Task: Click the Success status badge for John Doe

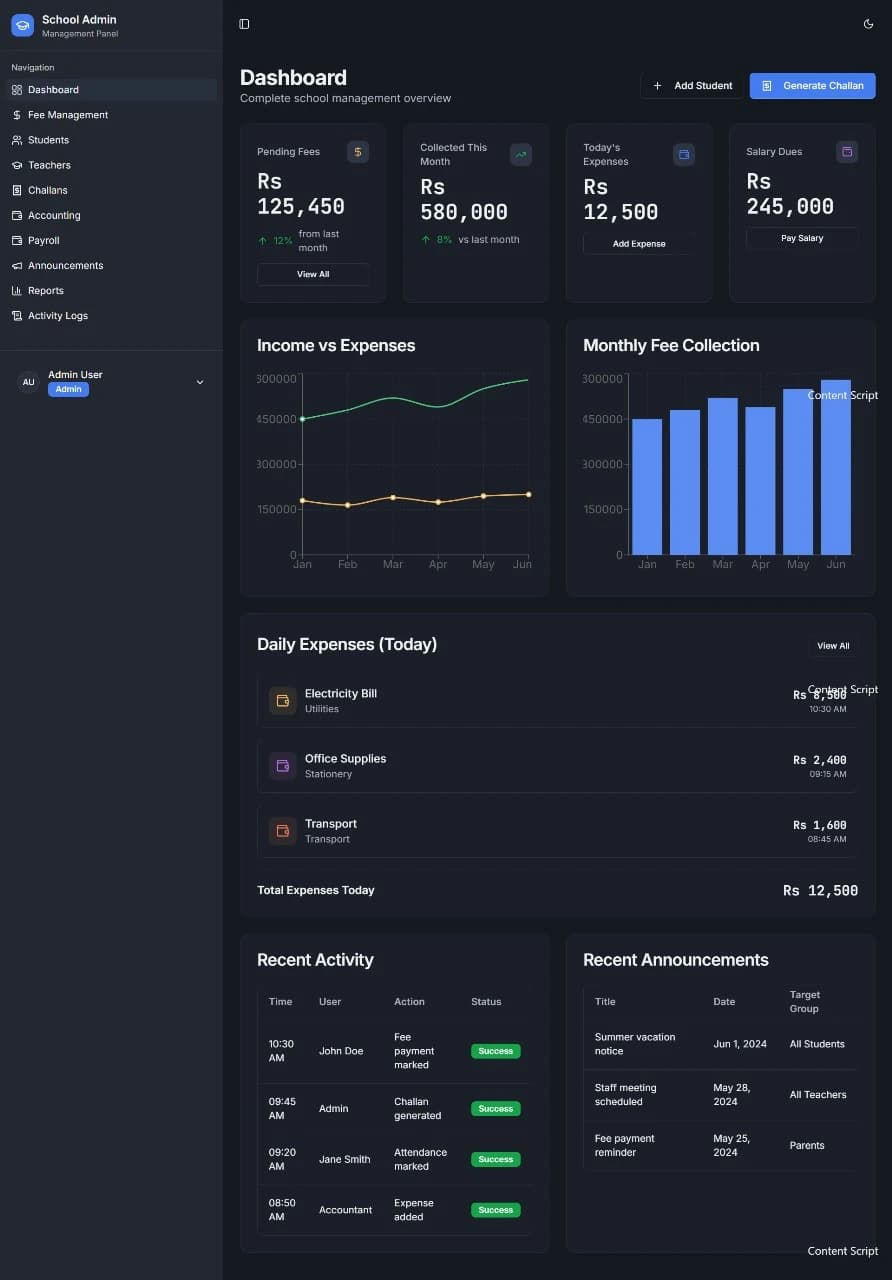Action: click(x=495, y=1051)
